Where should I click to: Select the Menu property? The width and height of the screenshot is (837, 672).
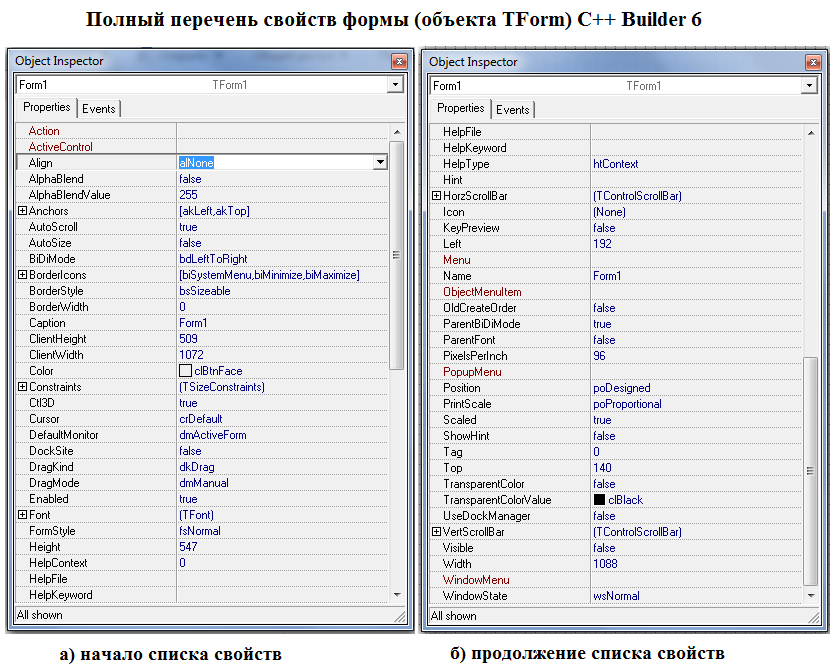coord(456,260)
